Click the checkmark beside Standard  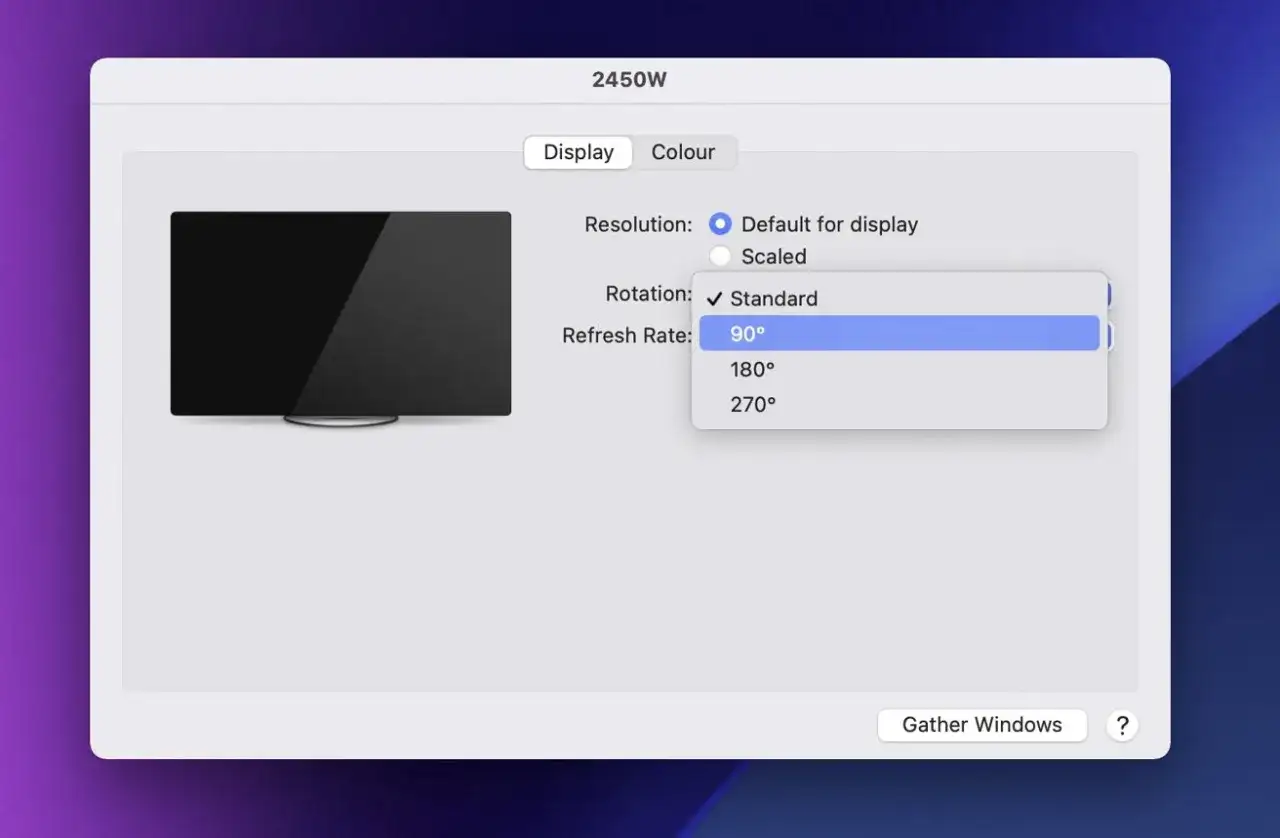click(714, 299)
